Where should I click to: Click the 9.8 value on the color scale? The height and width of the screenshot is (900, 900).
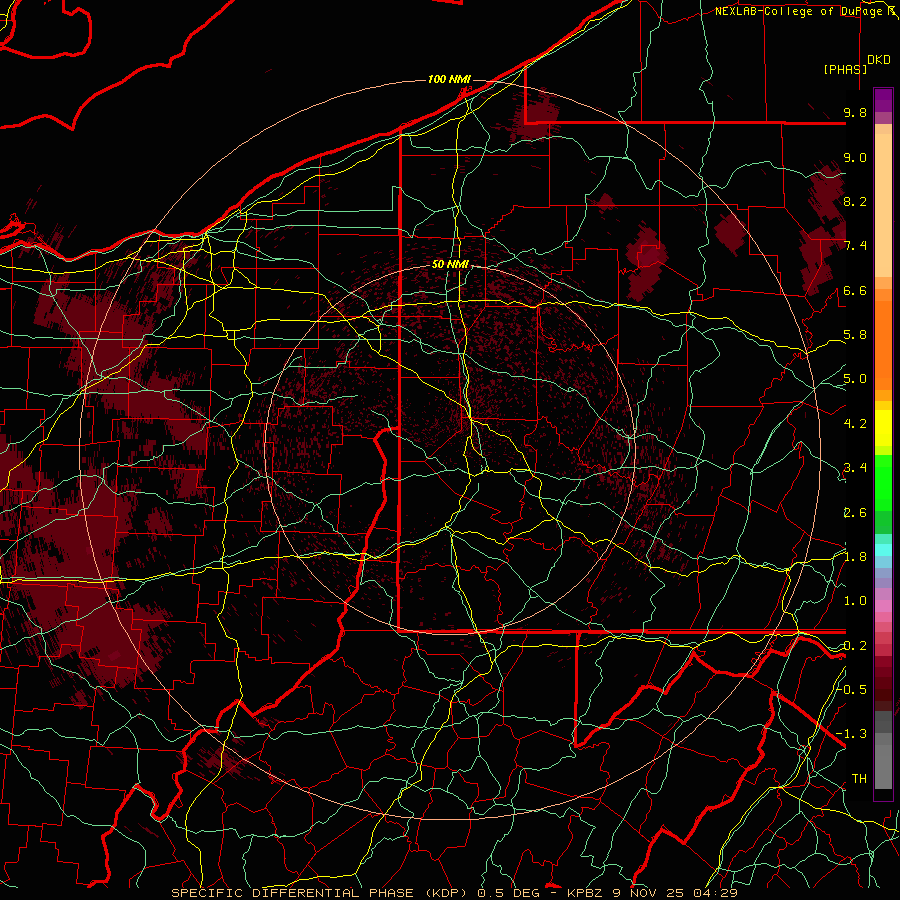coord(855,112)
